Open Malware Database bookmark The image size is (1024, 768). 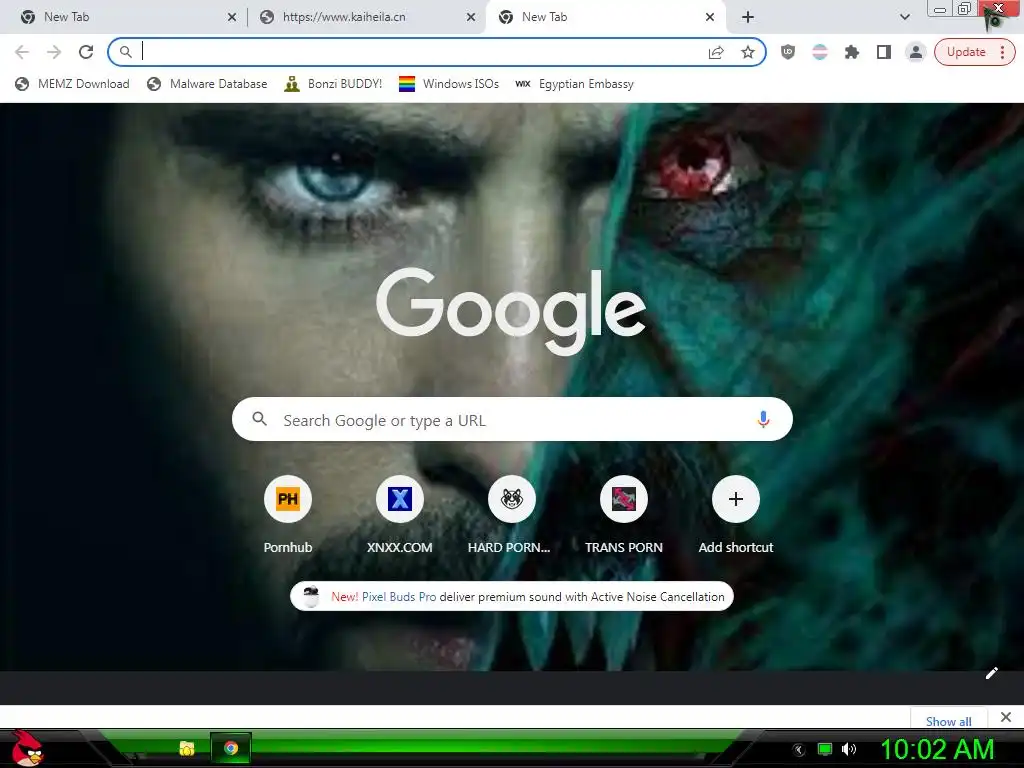point(208,84)
